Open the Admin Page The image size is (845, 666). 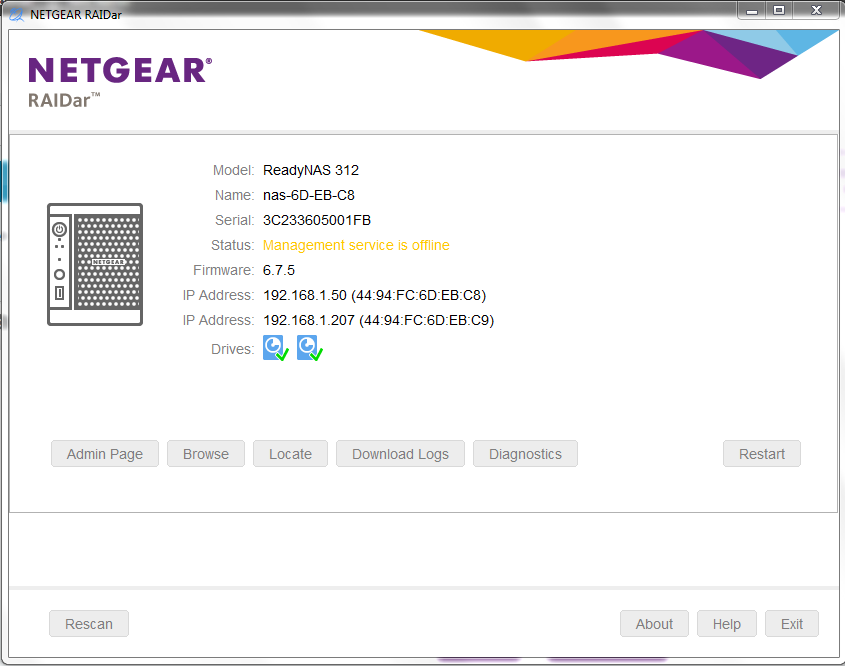(x=105, y=454)
